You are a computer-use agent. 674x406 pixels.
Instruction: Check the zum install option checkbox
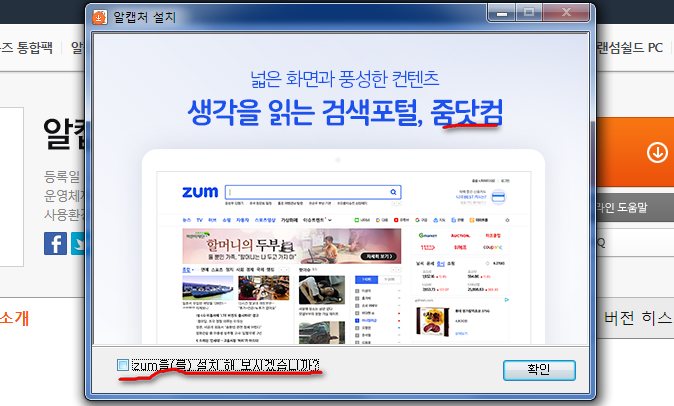[x=123, y=365]
